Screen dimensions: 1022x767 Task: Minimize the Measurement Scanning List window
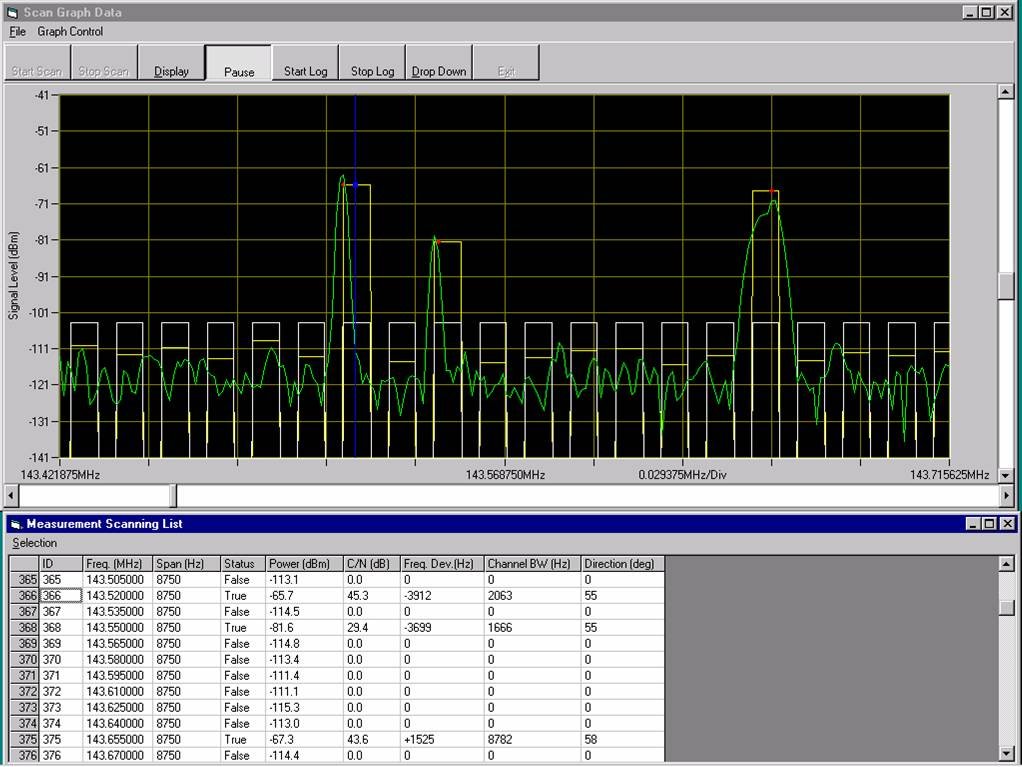tap(974, 523)
